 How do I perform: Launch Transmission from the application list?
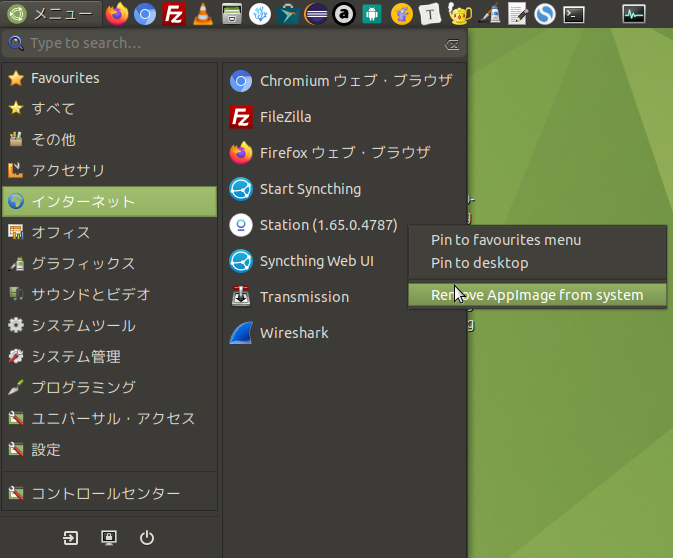coord(304,297)
